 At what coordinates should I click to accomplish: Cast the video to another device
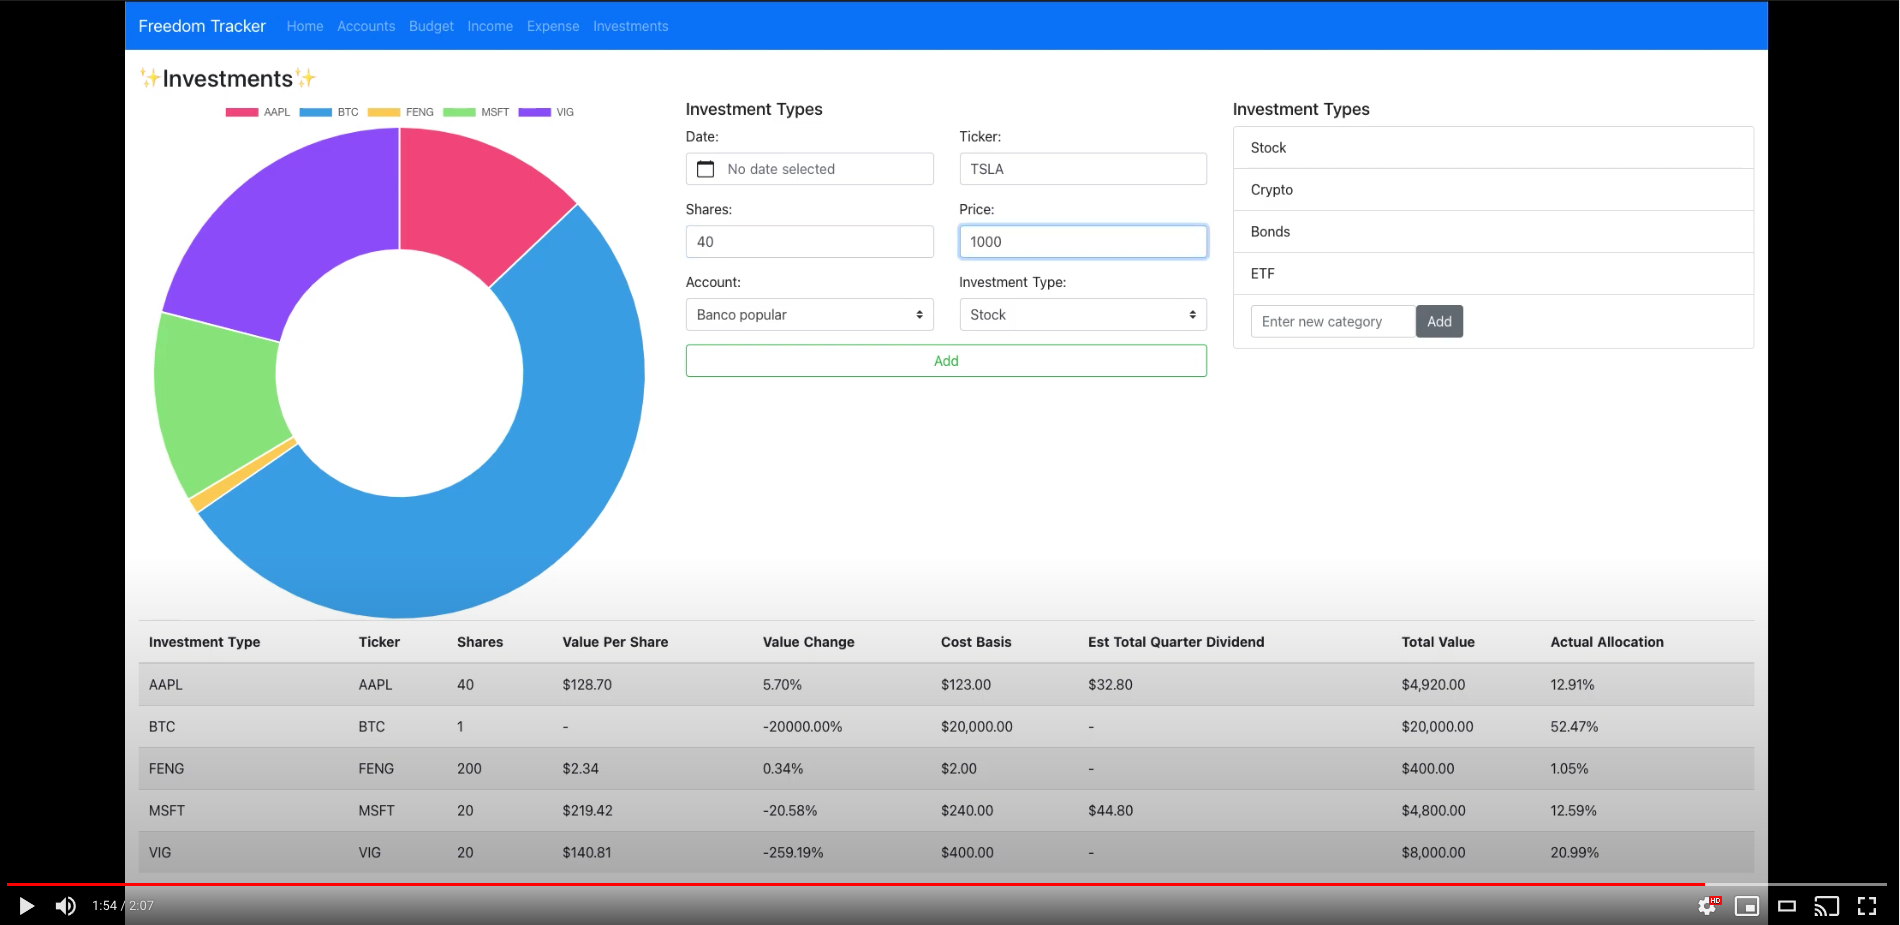click(1828, 906)
